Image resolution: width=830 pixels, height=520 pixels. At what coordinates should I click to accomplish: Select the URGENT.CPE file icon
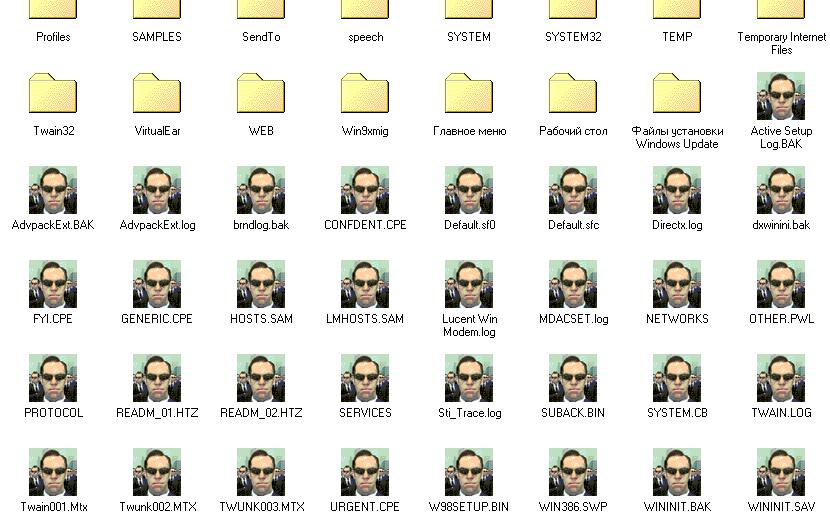(x=365, y=472)
